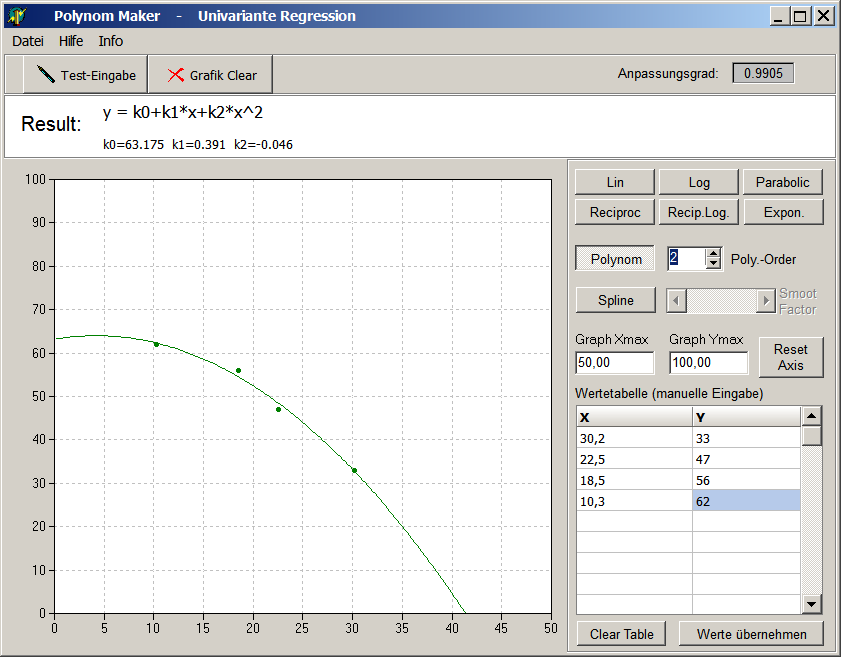Viewport: 841px width, 657px height.
Task: Click the Graph Xmax field
Action: click(x=615, y=363)
